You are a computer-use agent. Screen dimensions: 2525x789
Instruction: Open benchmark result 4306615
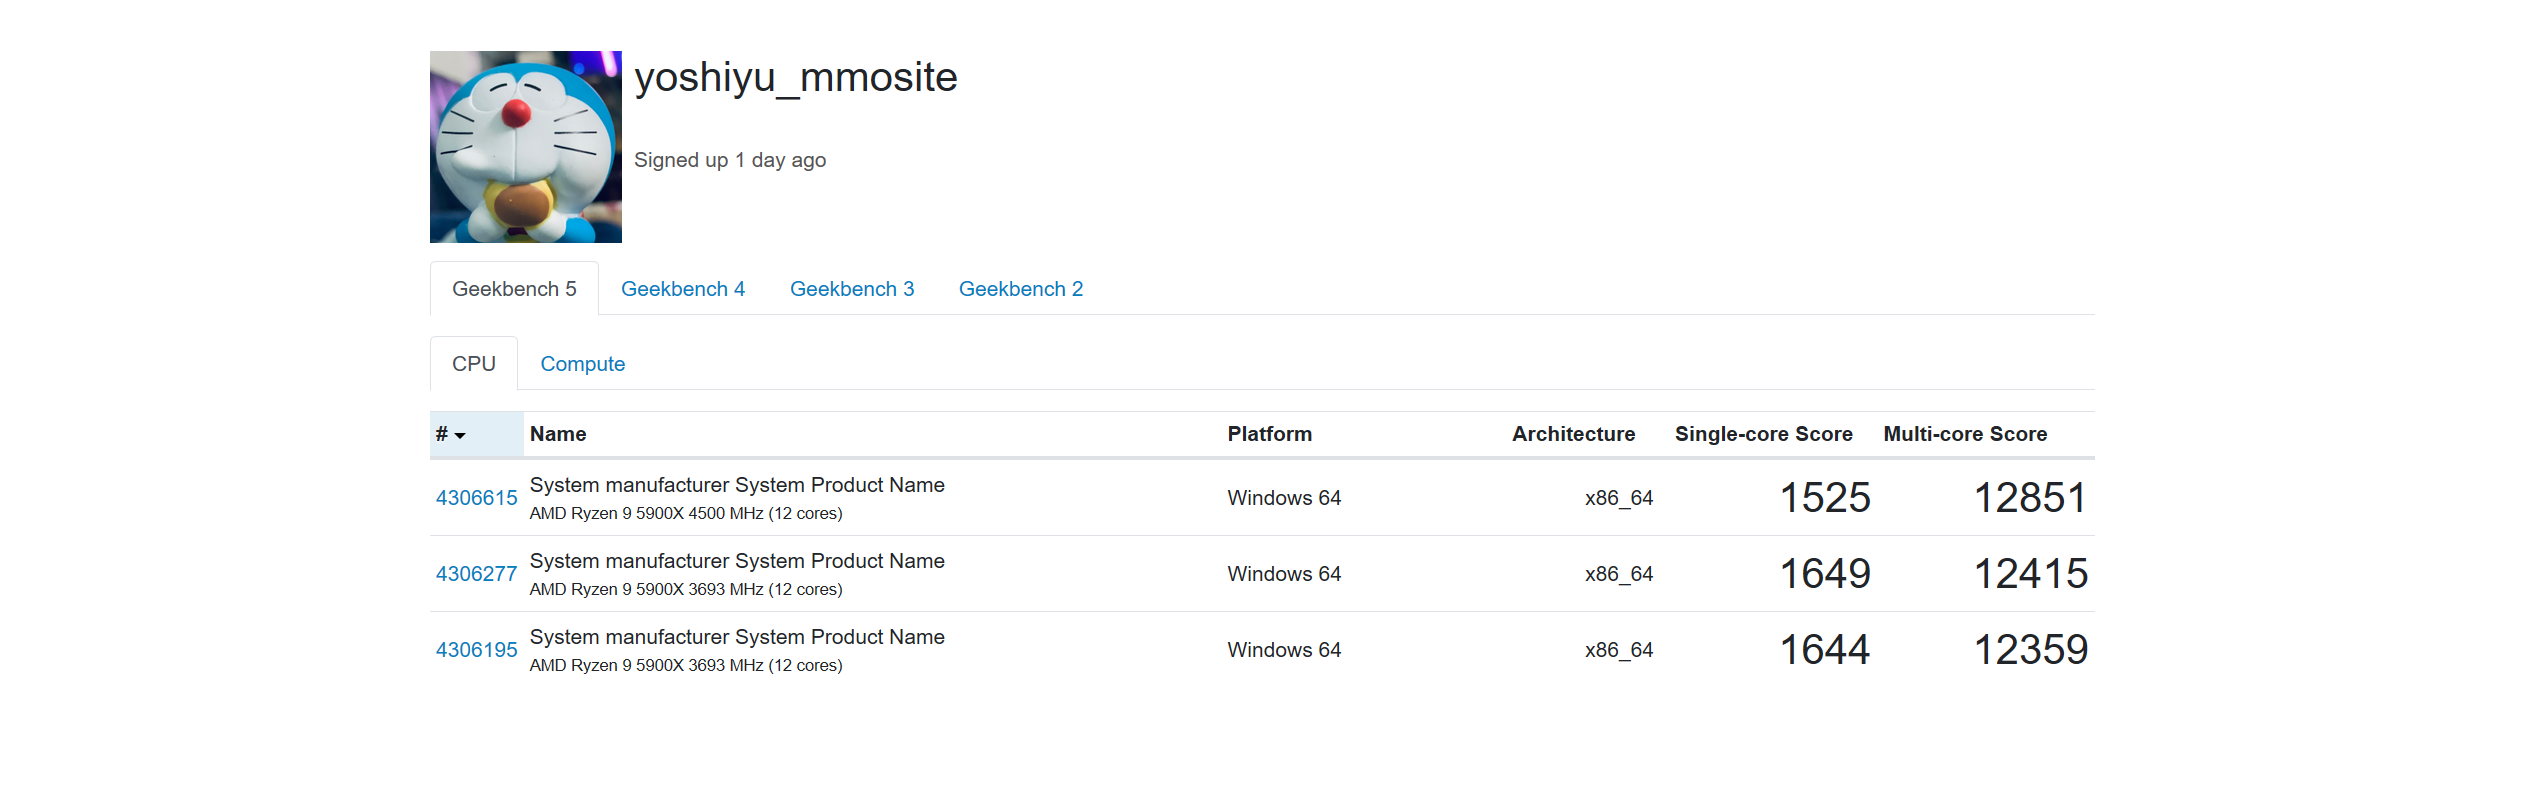[476, 498]
